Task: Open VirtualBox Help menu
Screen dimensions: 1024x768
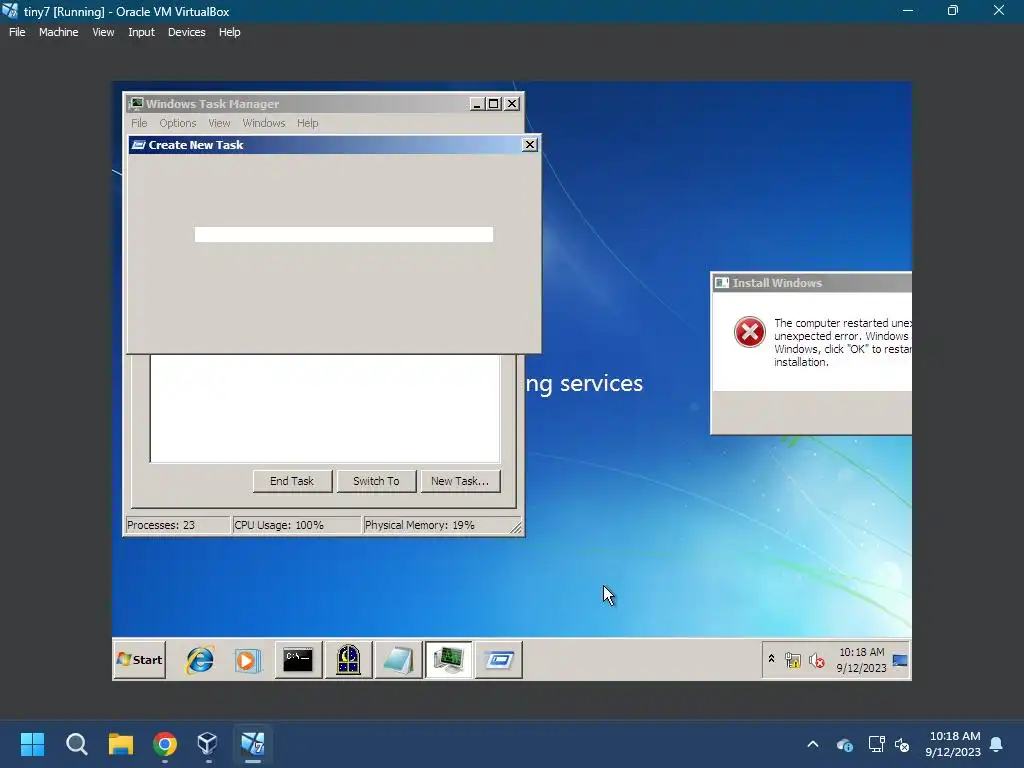Action: click(x=229, y=32)
